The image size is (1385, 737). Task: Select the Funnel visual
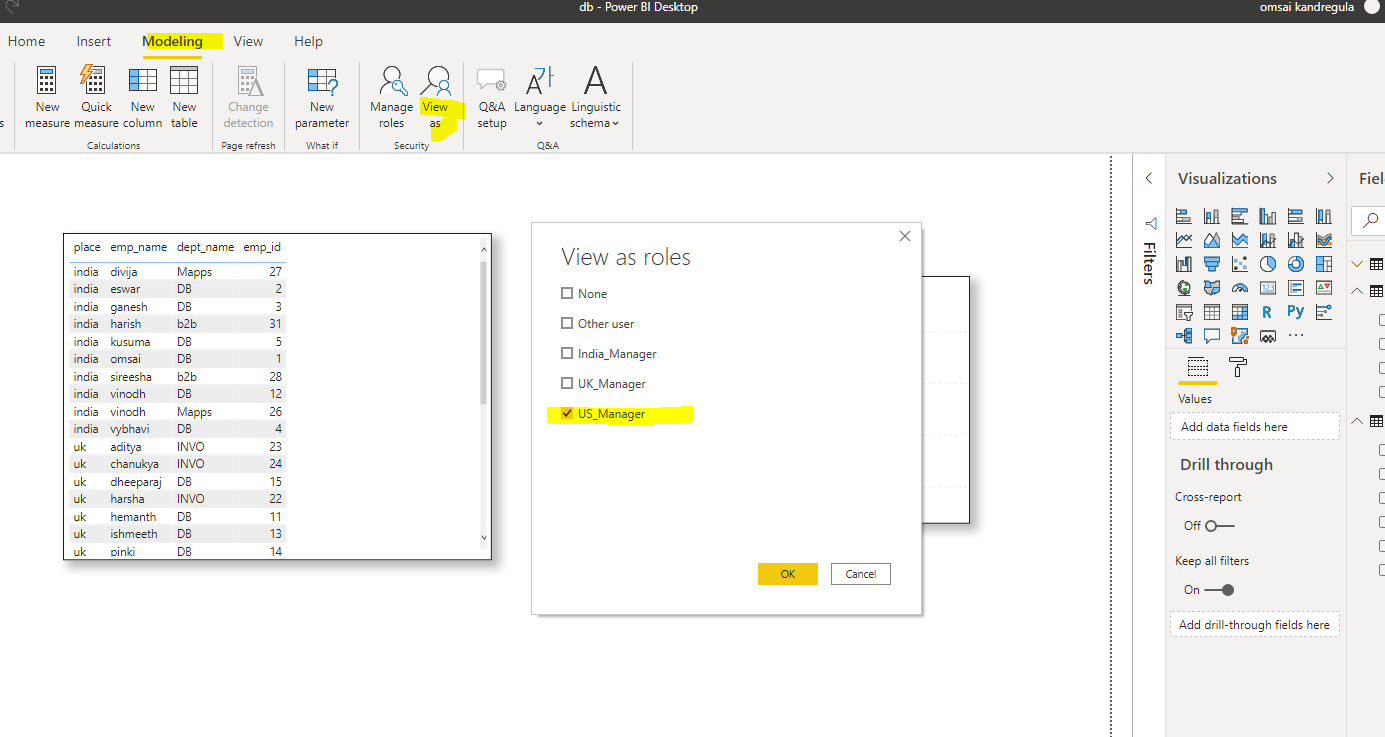(x=1212, y=264)
